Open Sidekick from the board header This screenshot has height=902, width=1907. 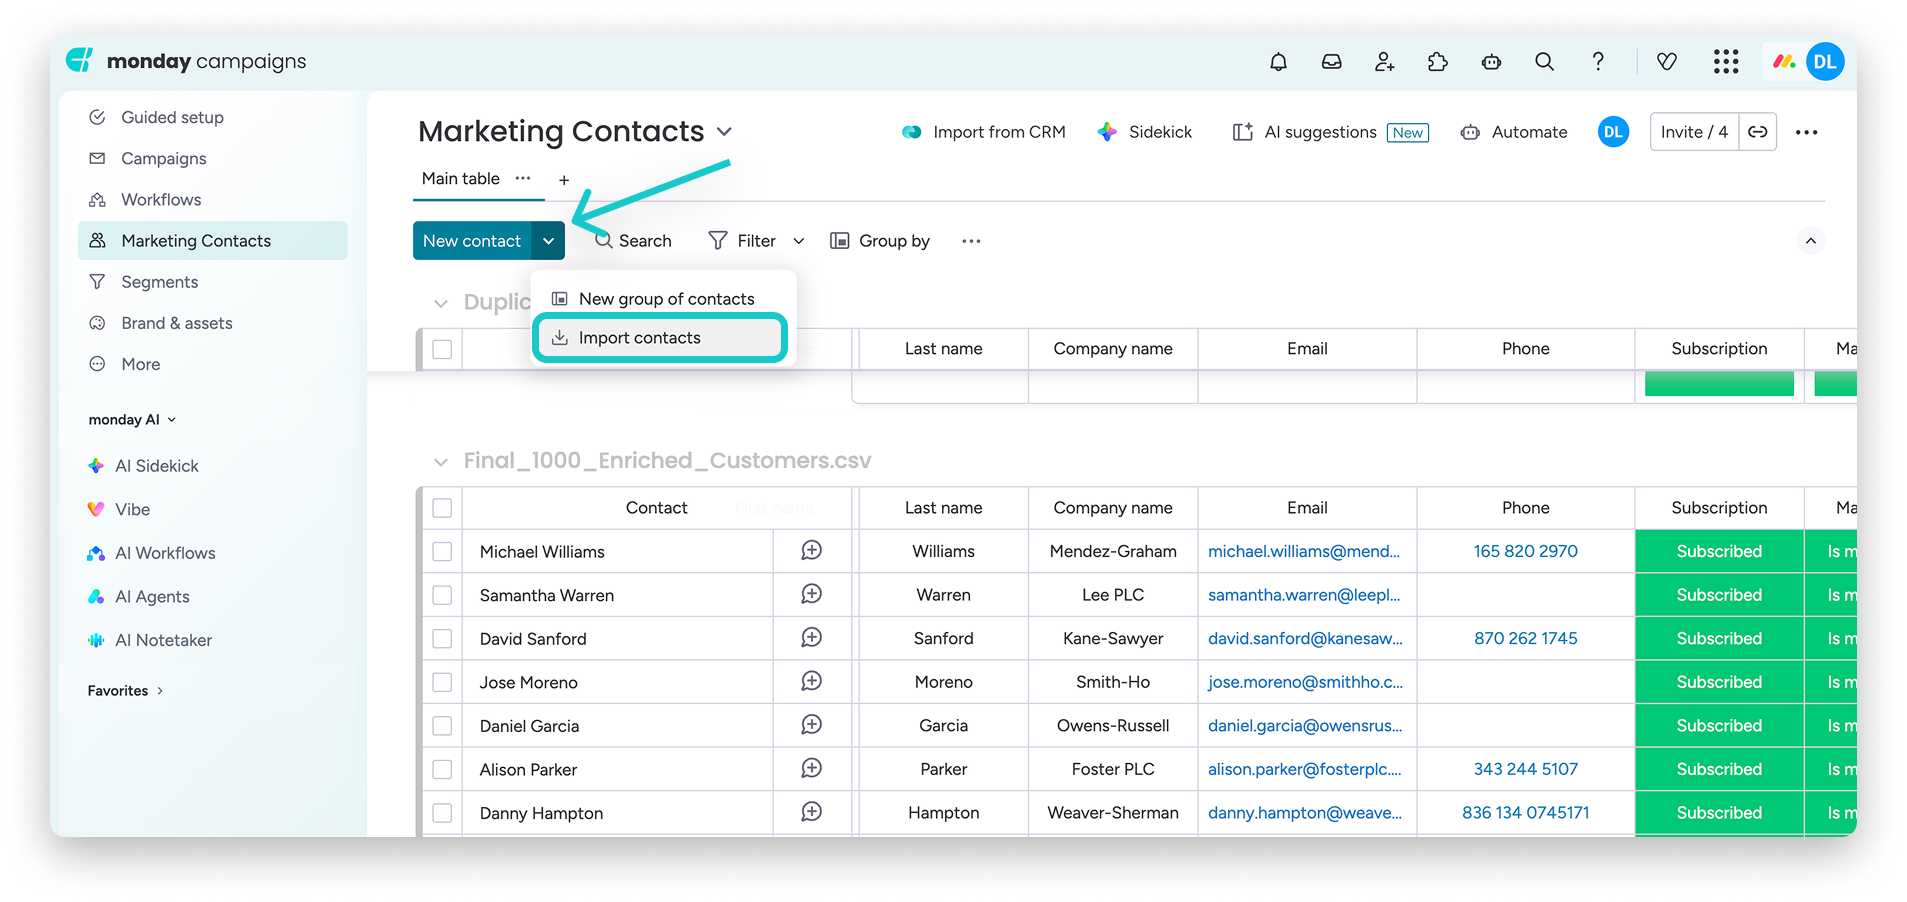1145,132
